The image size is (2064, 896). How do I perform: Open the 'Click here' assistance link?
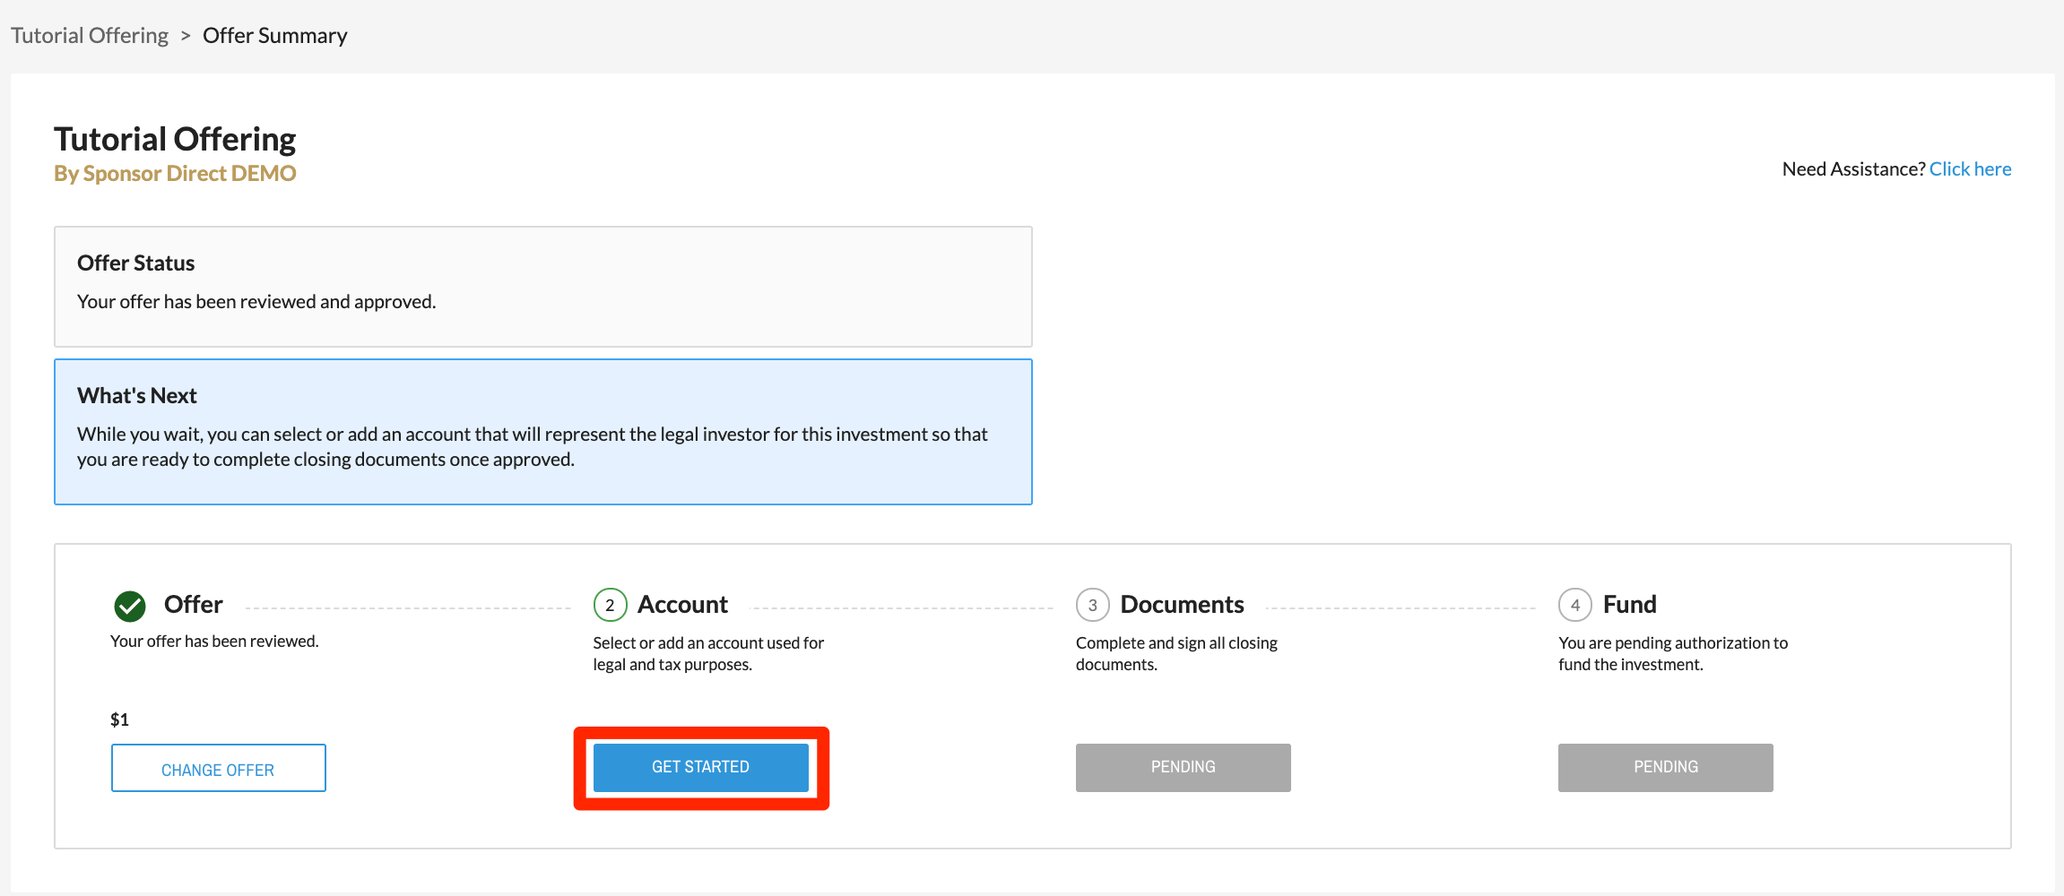pos(1970,169)
